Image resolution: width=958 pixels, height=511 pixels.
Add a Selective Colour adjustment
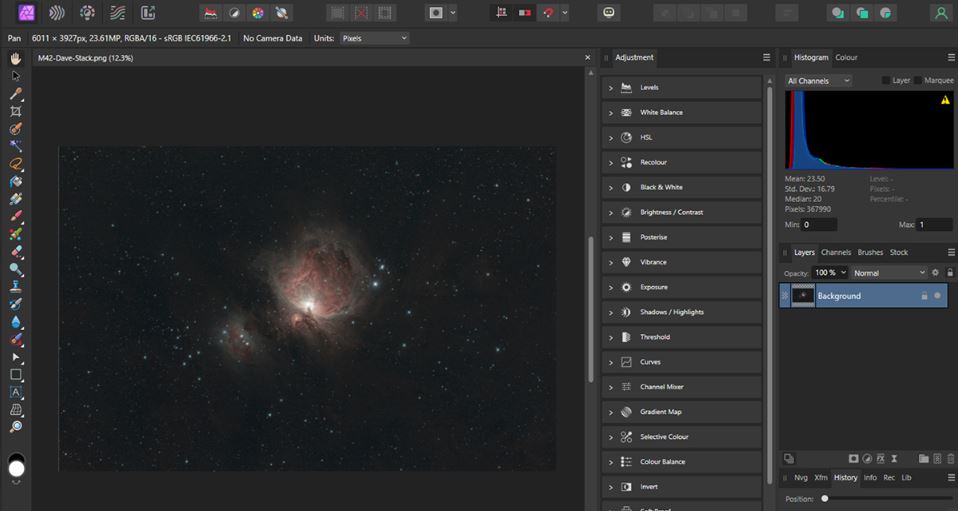click(x=681, y=436)
